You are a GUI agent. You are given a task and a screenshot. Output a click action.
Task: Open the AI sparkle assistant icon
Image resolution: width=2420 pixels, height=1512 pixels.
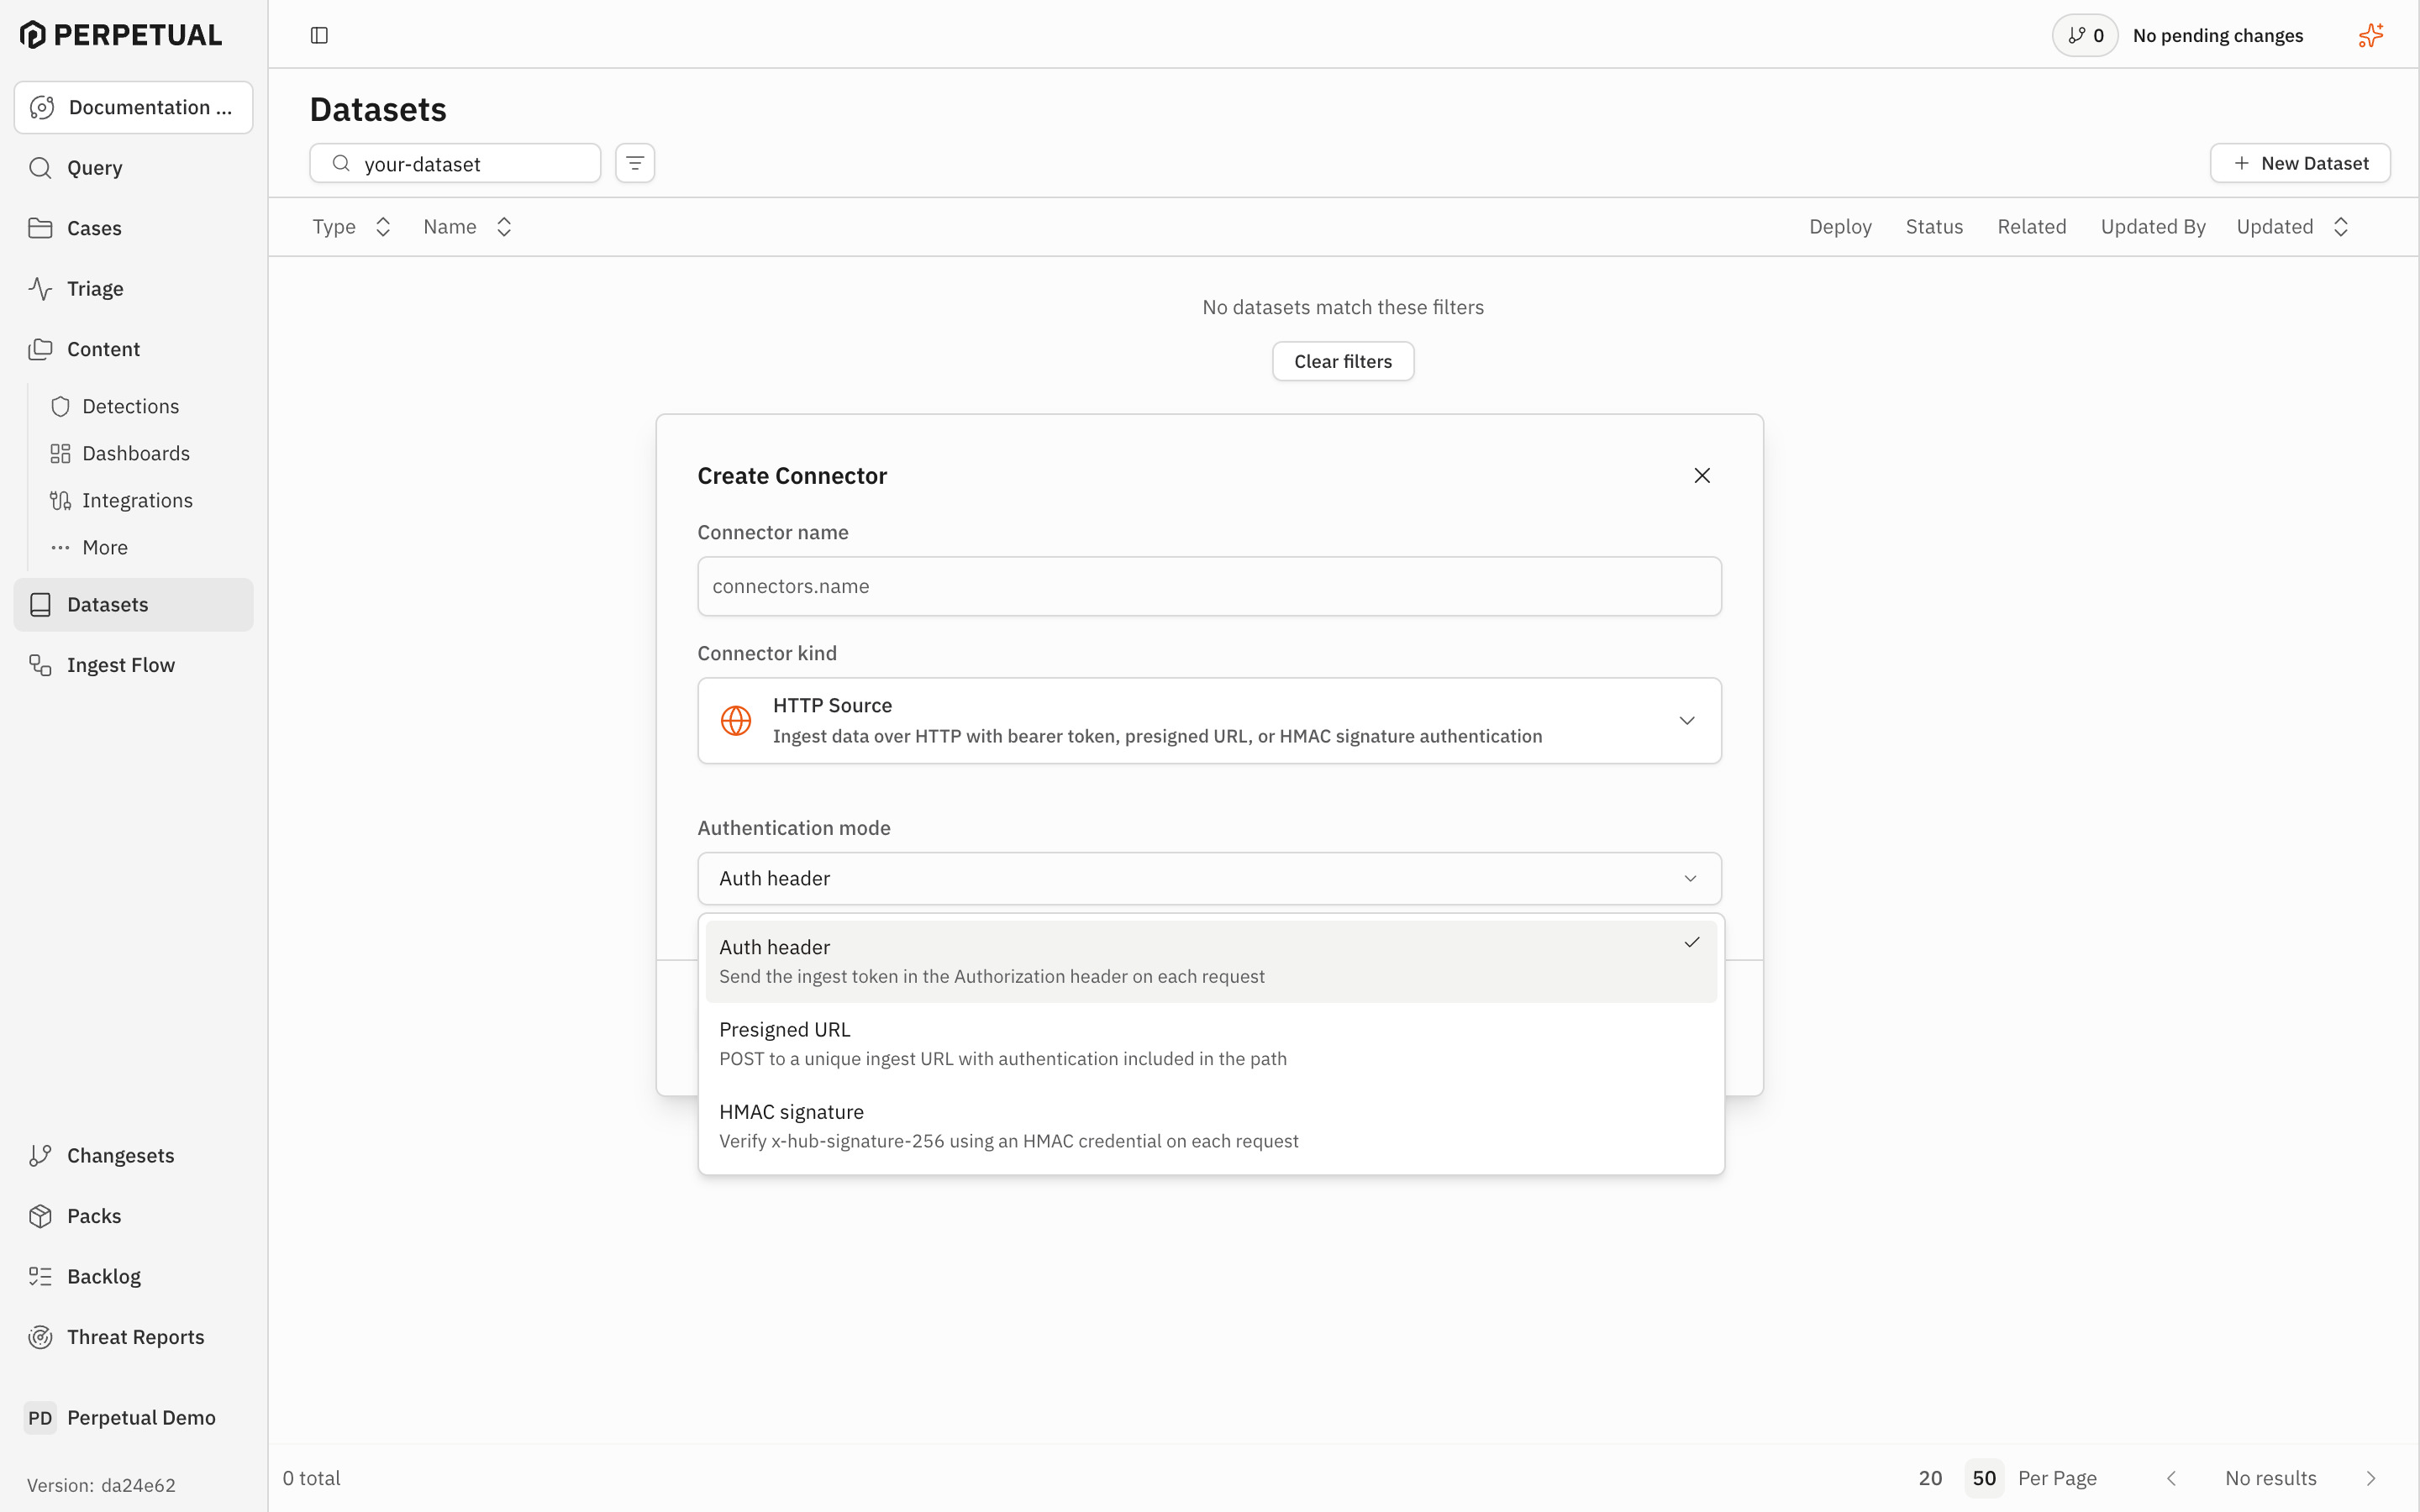(2370, 35)
